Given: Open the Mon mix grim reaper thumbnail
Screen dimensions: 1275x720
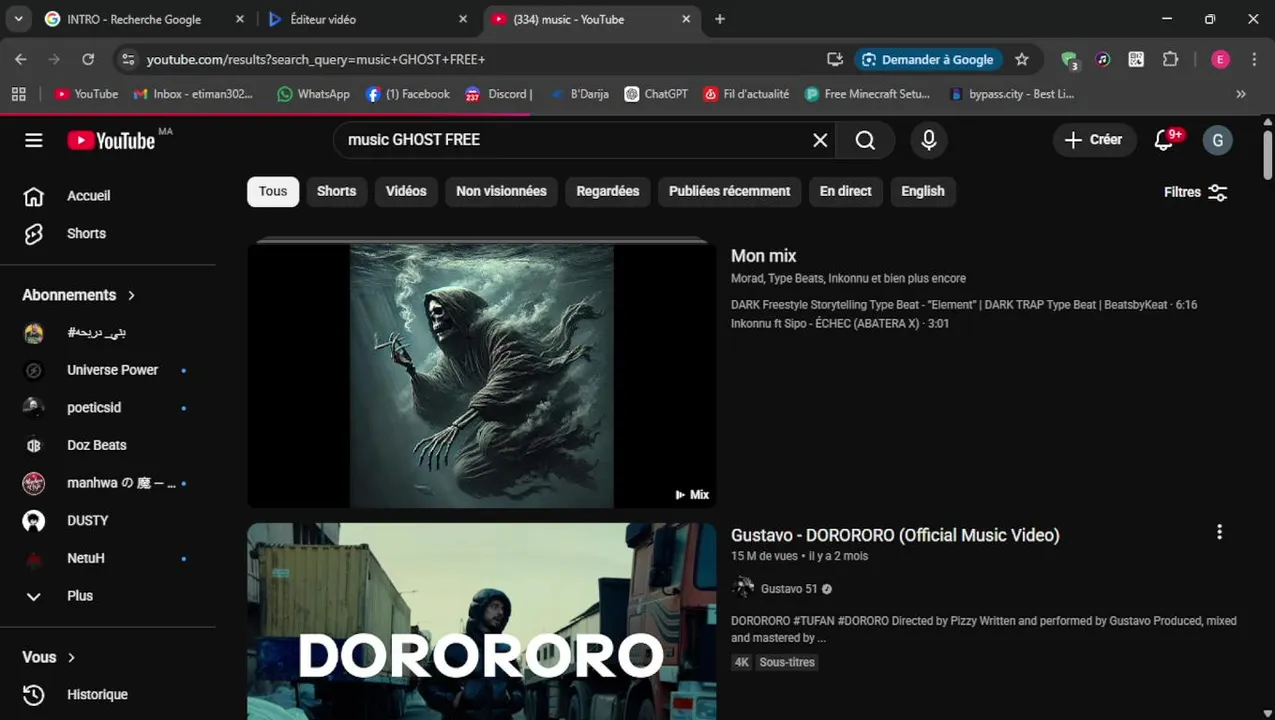Looking at the screenshot, I should (x=482, y=376).
